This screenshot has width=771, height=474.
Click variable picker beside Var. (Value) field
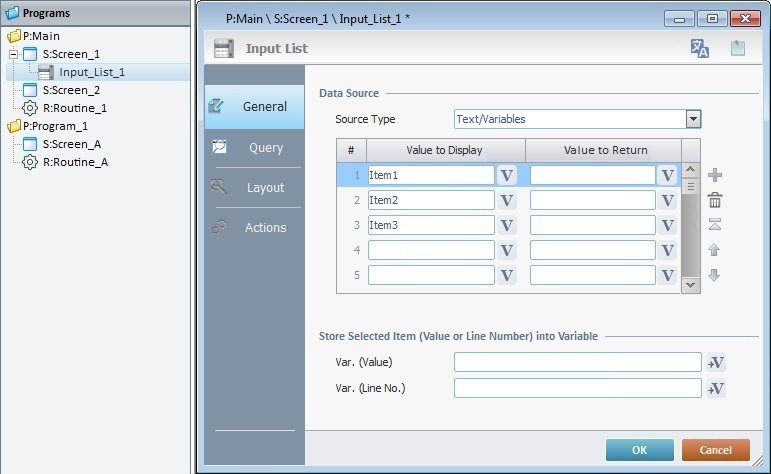coord(716,362)
